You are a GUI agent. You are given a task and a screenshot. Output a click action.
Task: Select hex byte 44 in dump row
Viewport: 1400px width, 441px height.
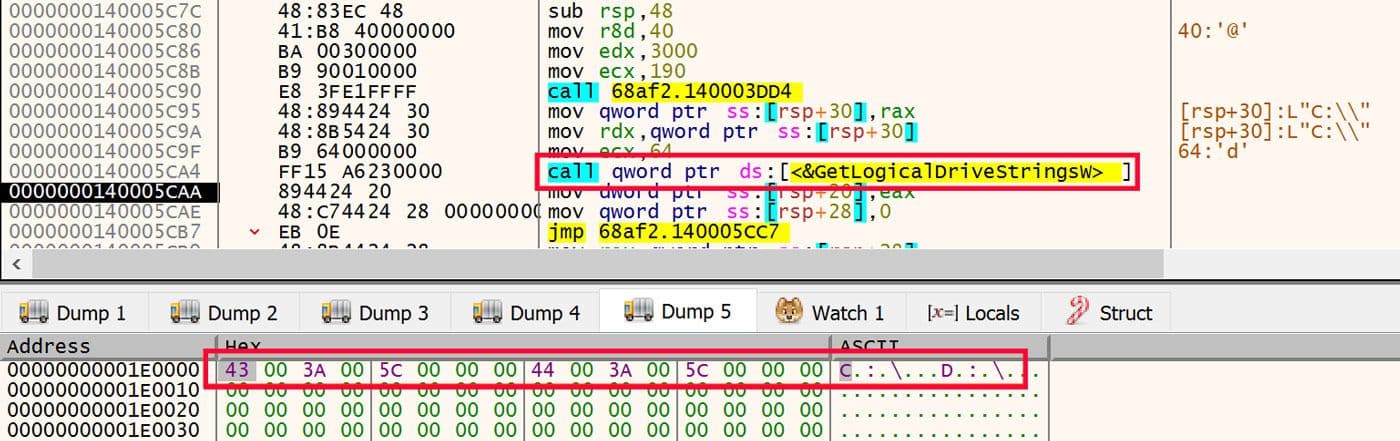click(x=545, y=370)
